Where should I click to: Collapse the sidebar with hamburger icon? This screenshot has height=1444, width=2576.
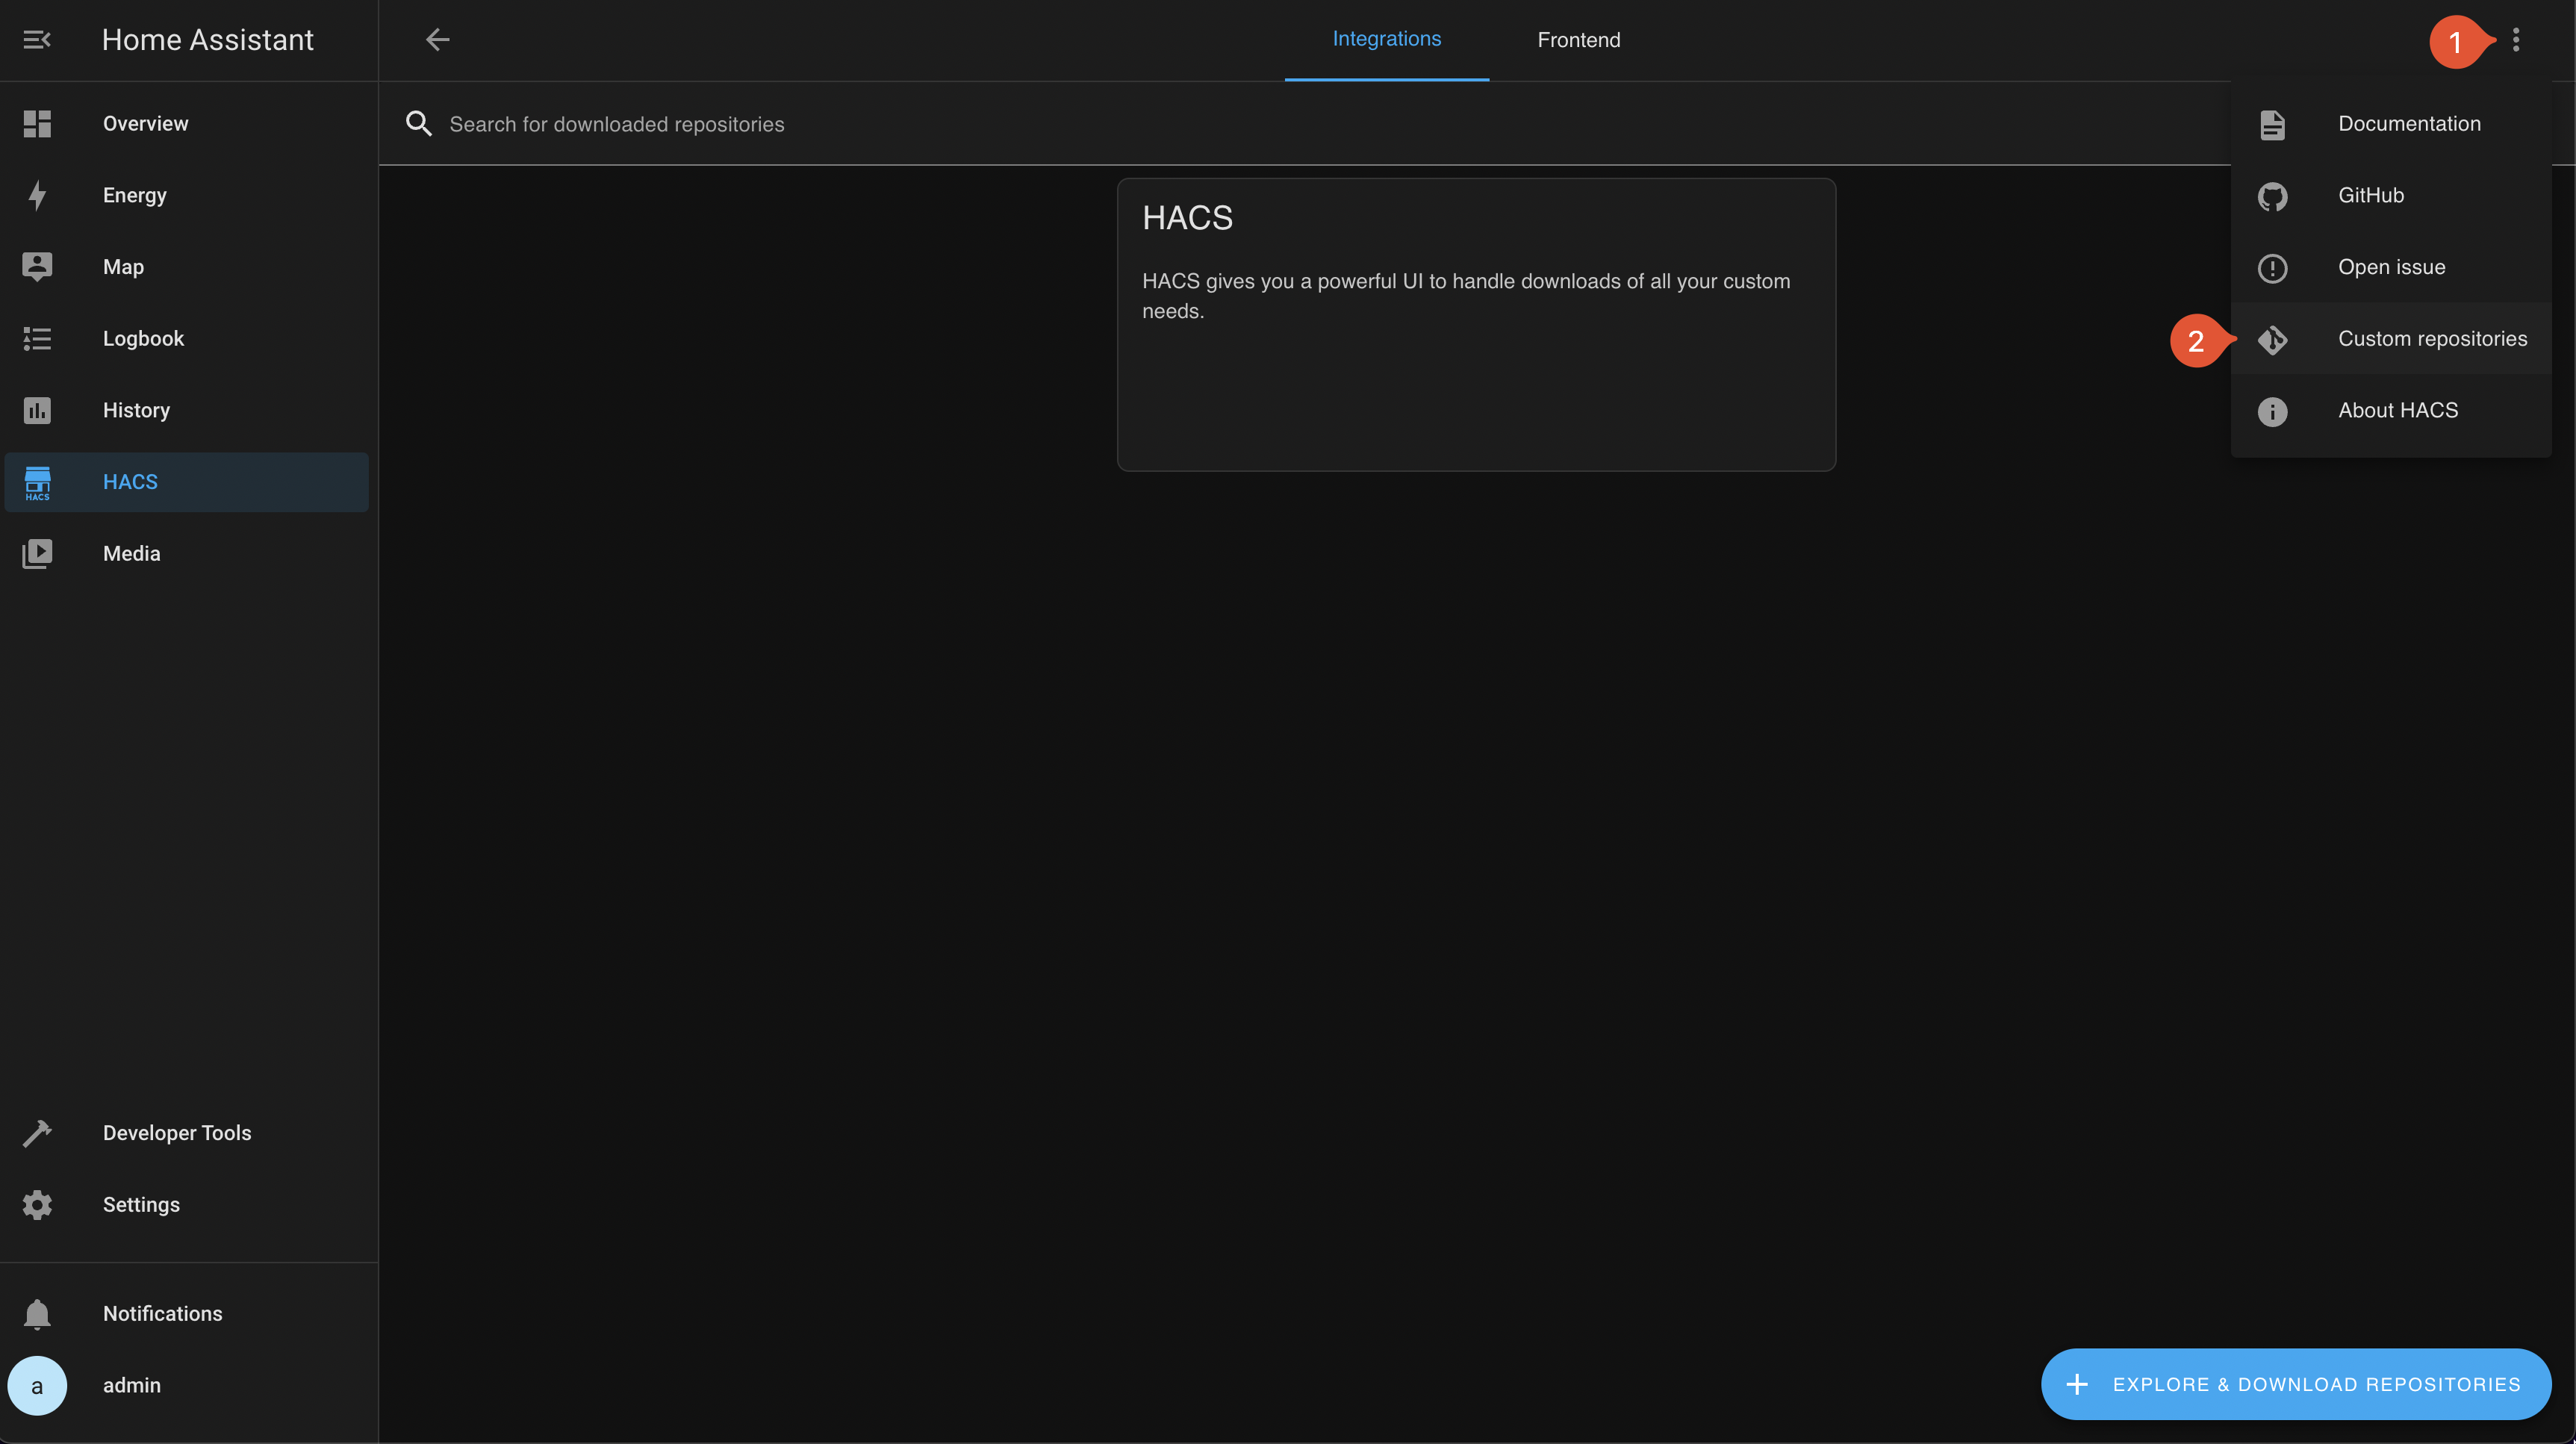coord(37,40)
